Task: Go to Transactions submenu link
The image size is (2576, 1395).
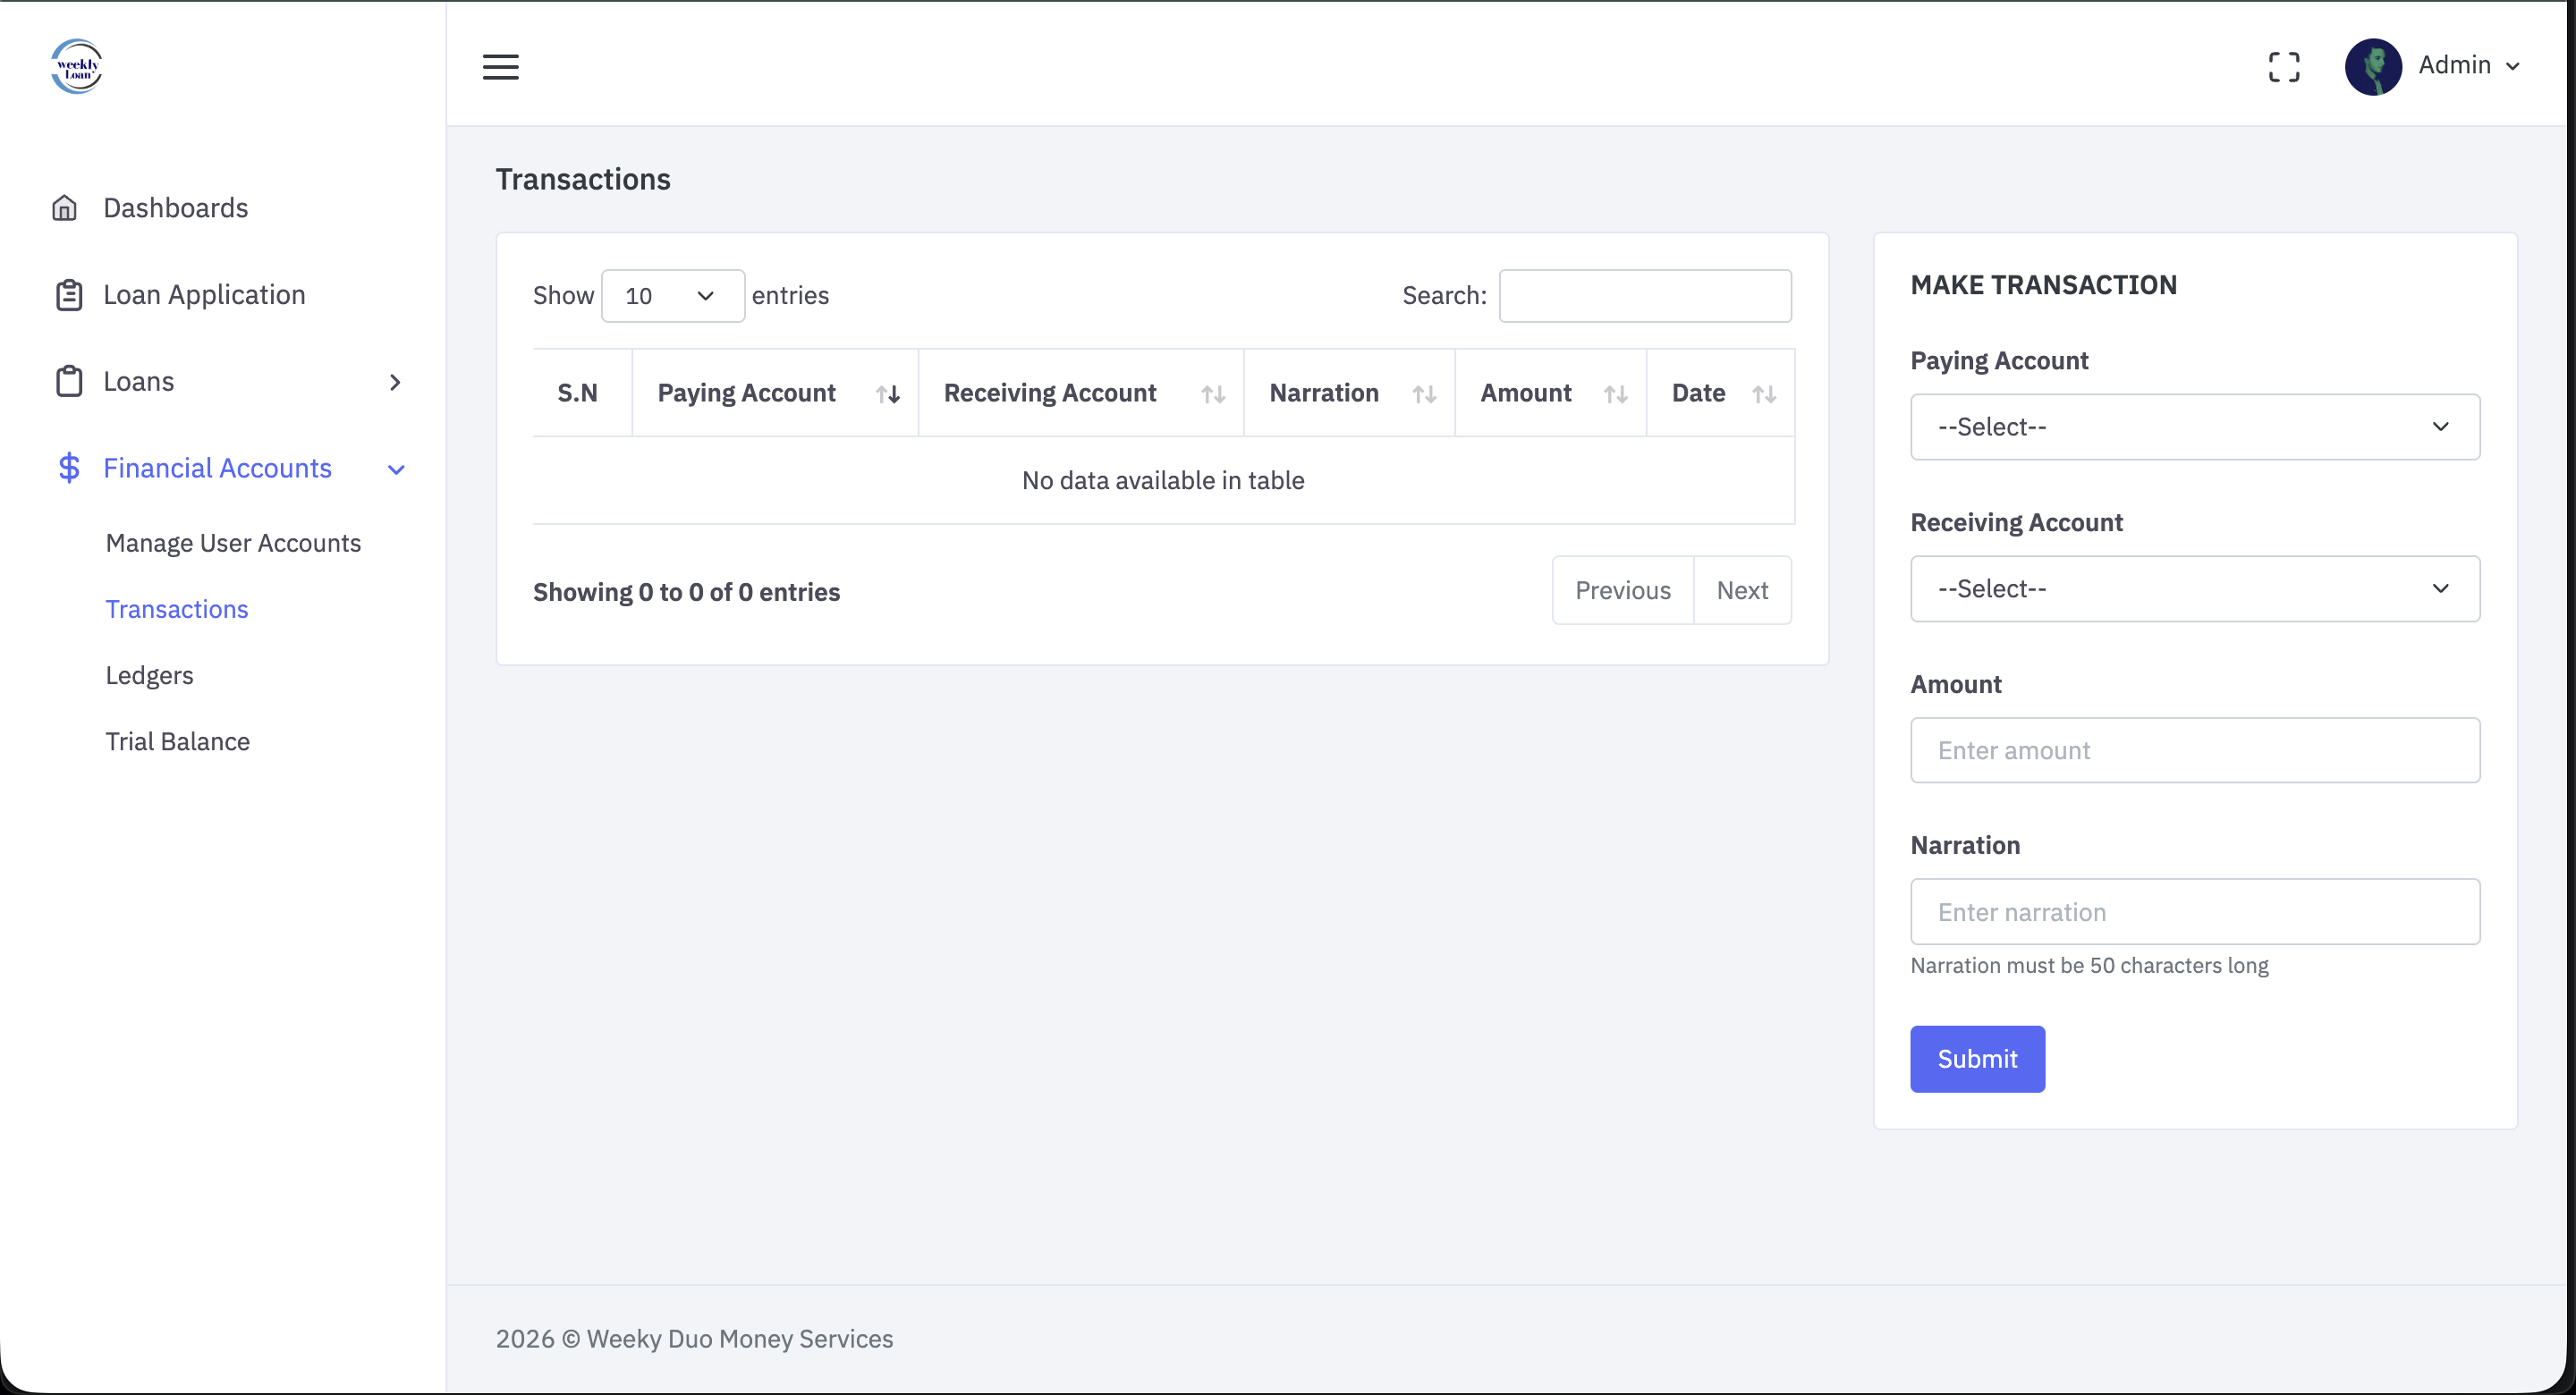Action: [x=177, y=609]
